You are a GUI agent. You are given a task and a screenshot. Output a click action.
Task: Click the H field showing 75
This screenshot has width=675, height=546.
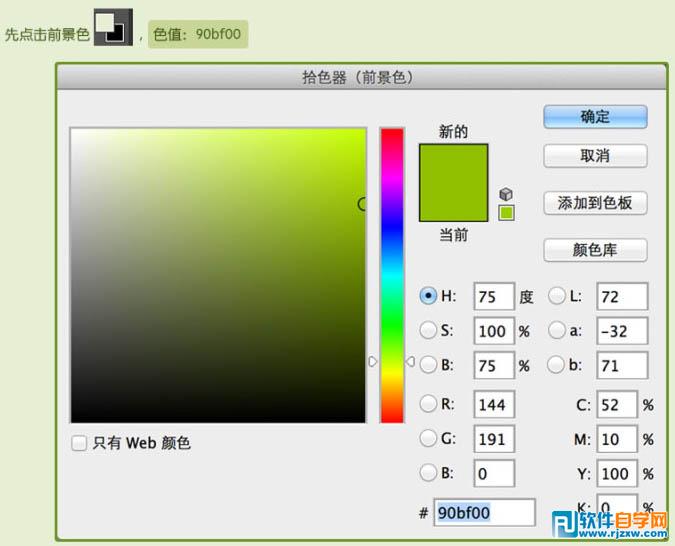[x=494, y=296]
